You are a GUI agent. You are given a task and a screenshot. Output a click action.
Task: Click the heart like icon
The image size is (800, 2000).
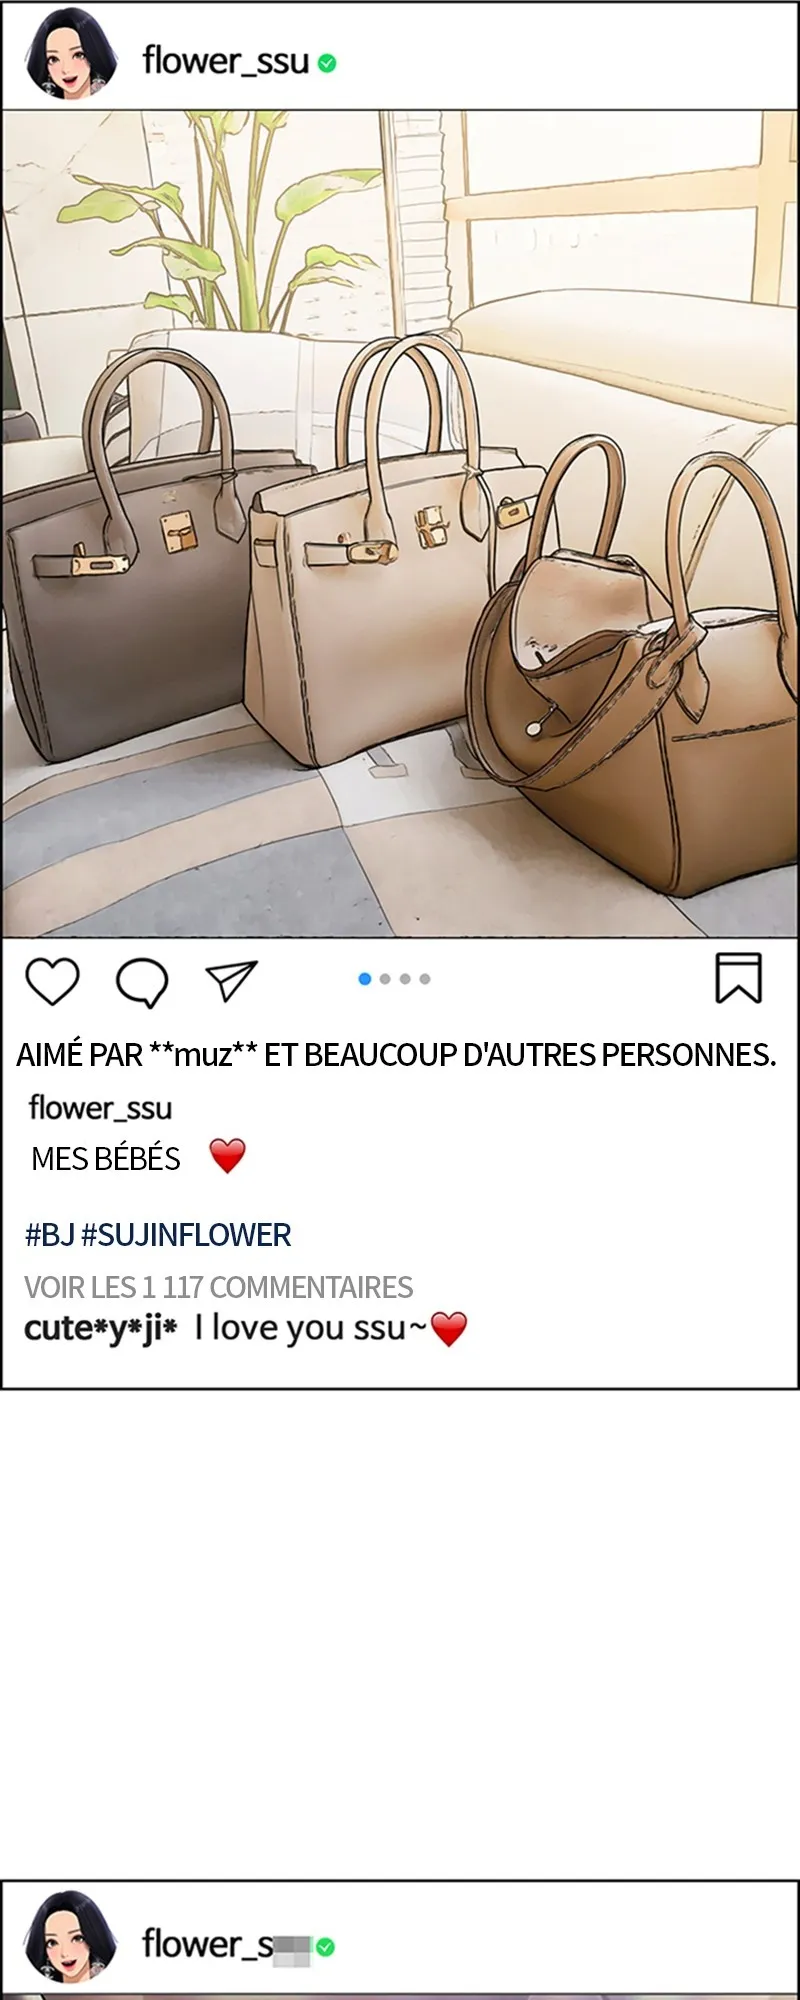coord(52,981)
